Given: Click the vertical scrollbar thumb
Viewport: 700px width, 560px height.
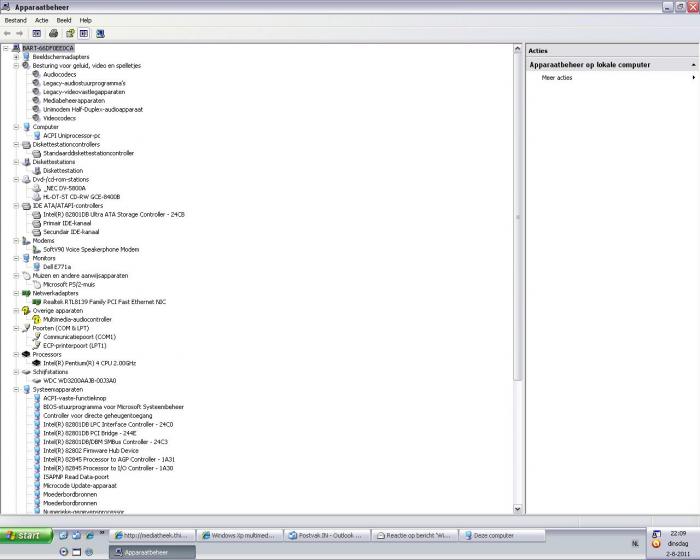Looking at the screenshot, I should coord(518,217).
